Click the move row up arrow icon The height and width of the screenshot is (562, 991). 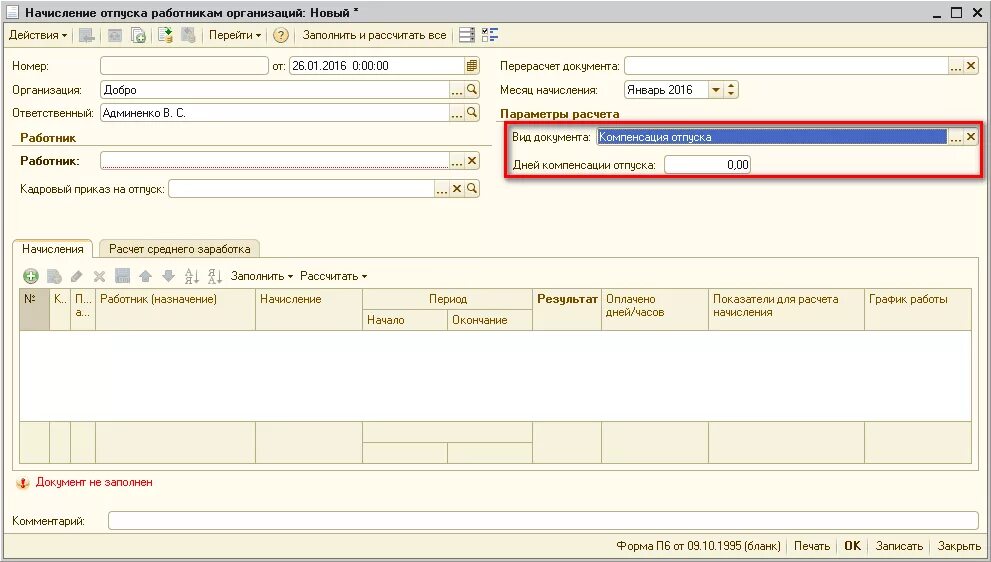pos(145,276)
